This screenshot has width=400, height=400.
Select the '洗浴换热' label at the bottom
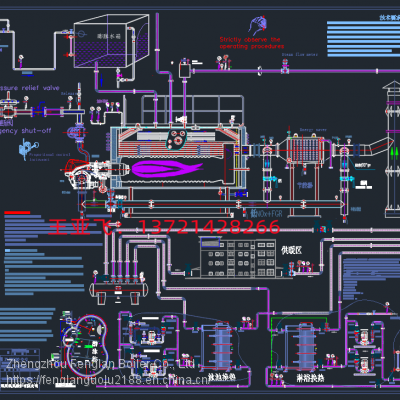[x=222, y=377]
